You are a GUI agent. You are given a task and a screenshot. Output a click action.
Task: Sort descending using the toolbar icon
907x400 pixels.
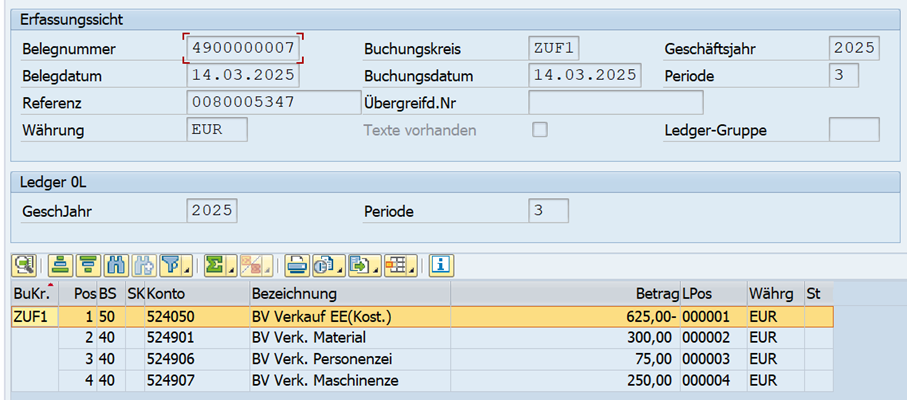tap(87, 265)
